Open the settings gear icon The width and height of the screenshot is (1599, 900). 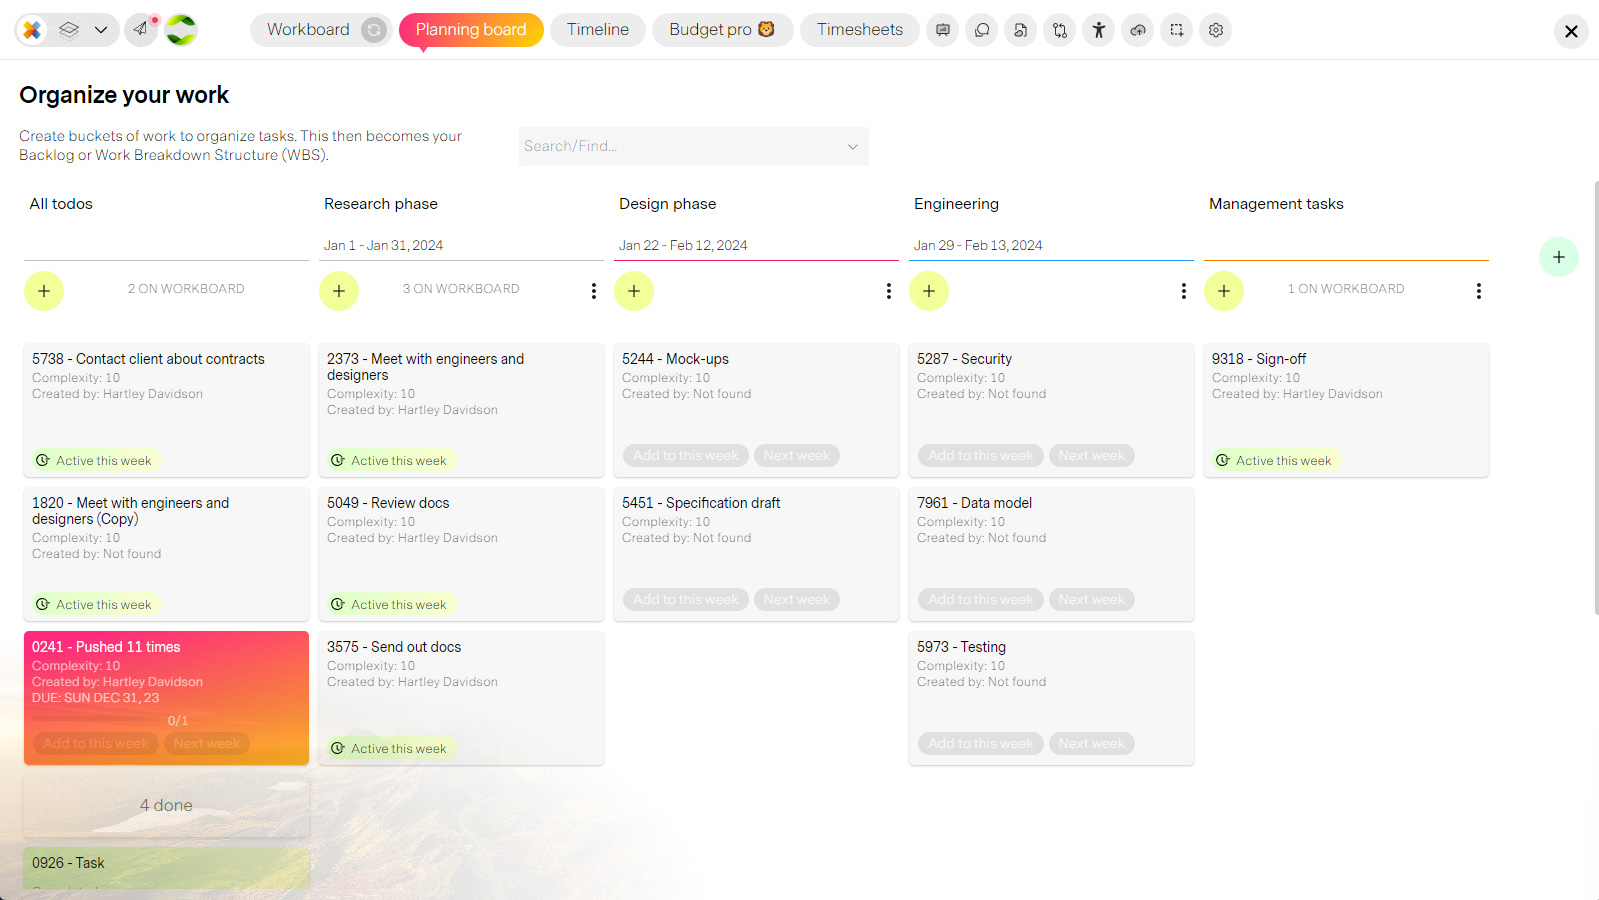point(1216,30)
